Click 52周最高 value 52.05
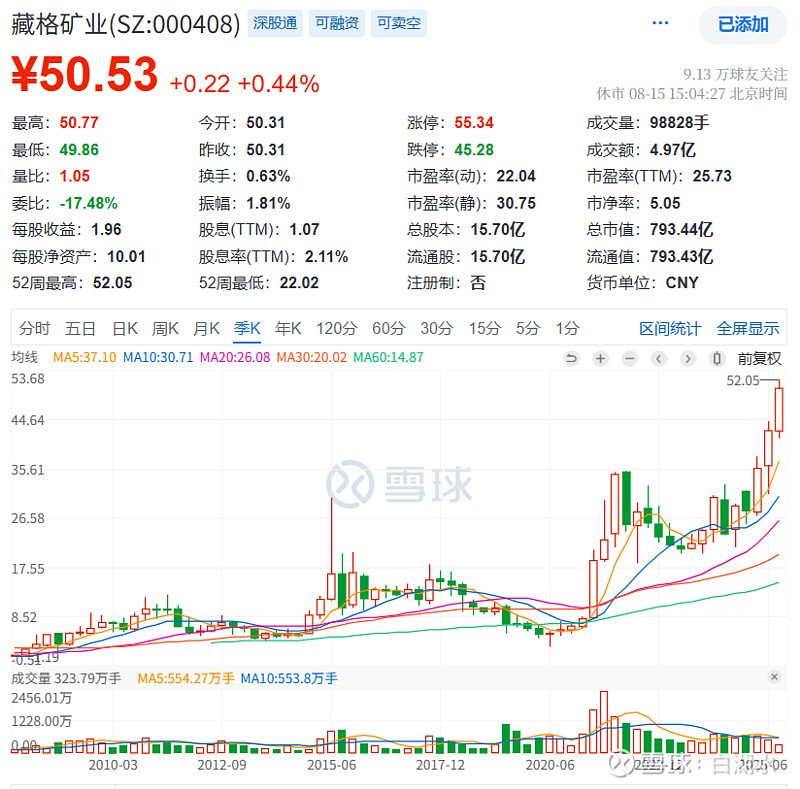This screenshot has width=800, height=789. [112, 283]
